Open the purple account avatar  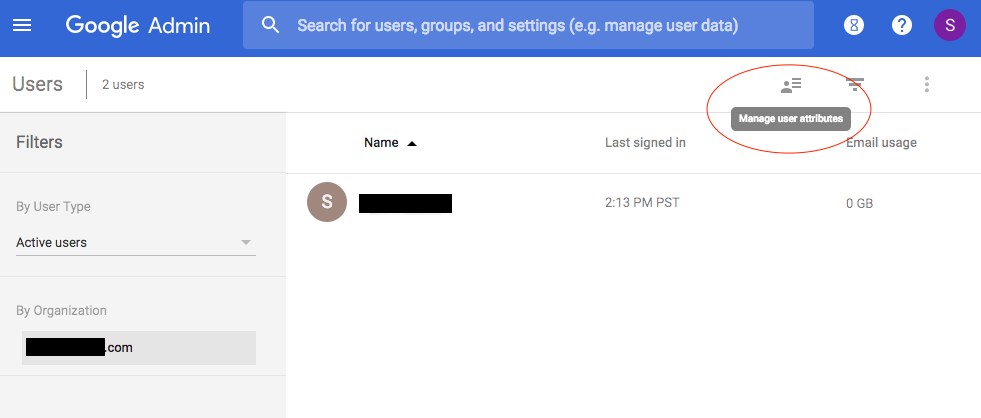click(949, 25)
